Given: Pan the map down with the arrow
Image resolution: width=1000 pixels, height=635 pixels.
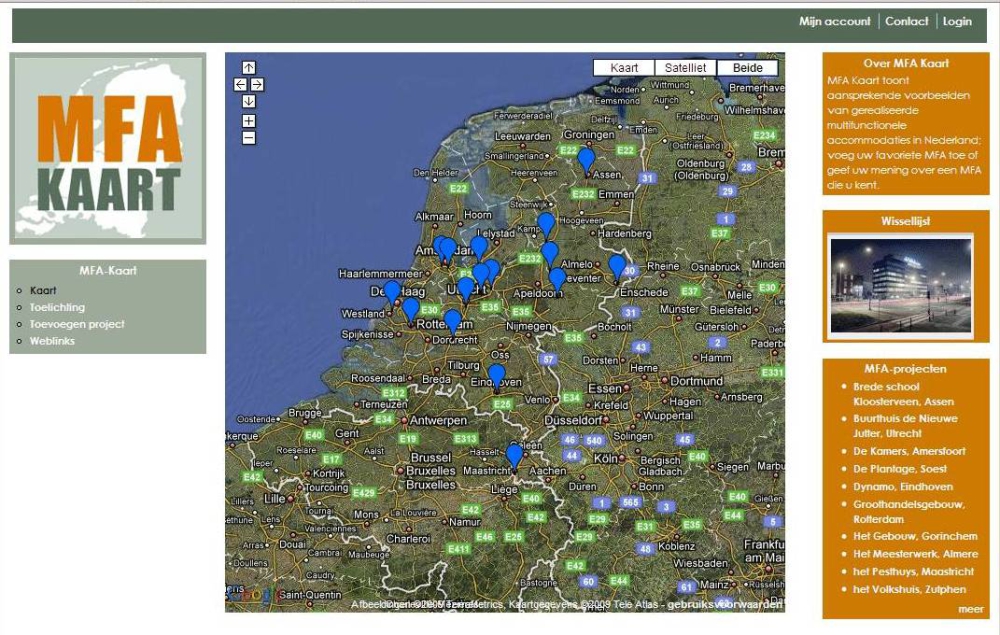Looking at the screenshot, I should click(x=249, y=101).
